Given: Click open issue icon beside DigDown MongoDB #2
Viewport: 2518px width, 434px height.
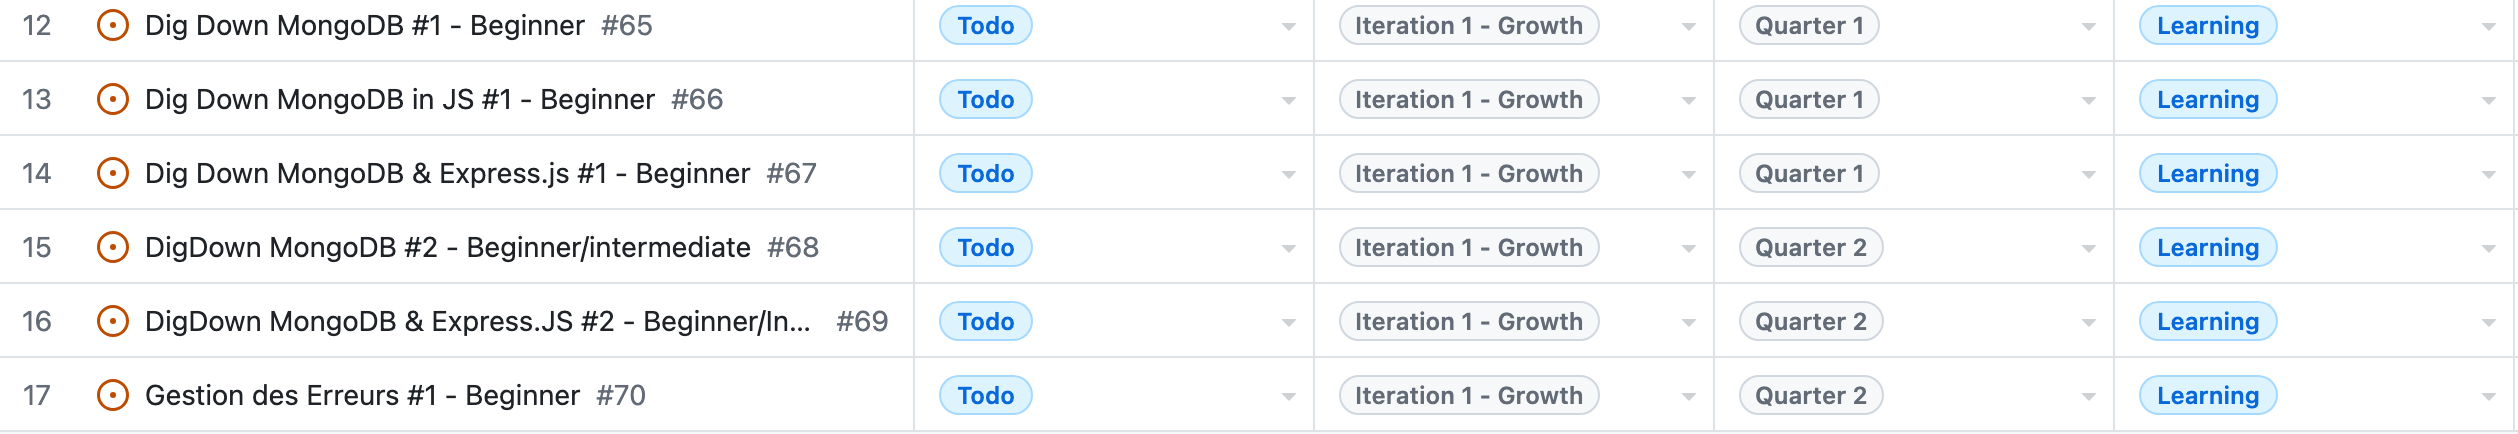Looking at the screenshot, I should [x=113, y=248].
